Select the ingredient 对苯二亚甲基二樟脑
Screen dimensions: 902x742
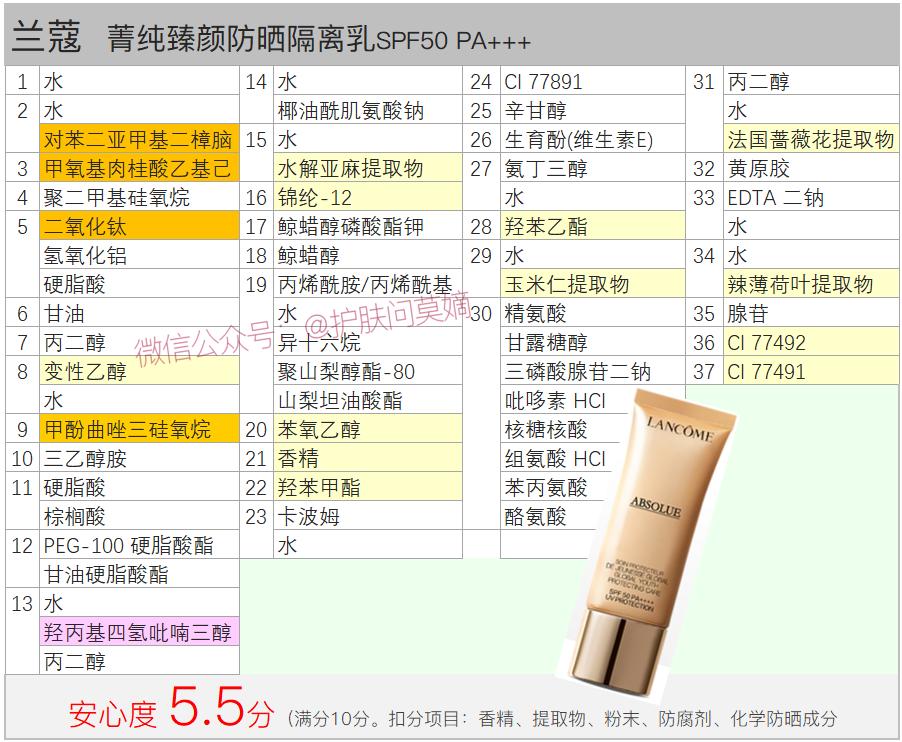pyautogui.click(x=139, y=139)
